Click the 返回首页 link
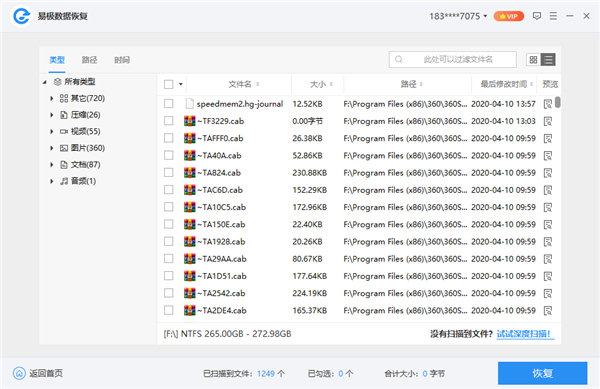This screenshot has height=389, width=600. (46, 373)
